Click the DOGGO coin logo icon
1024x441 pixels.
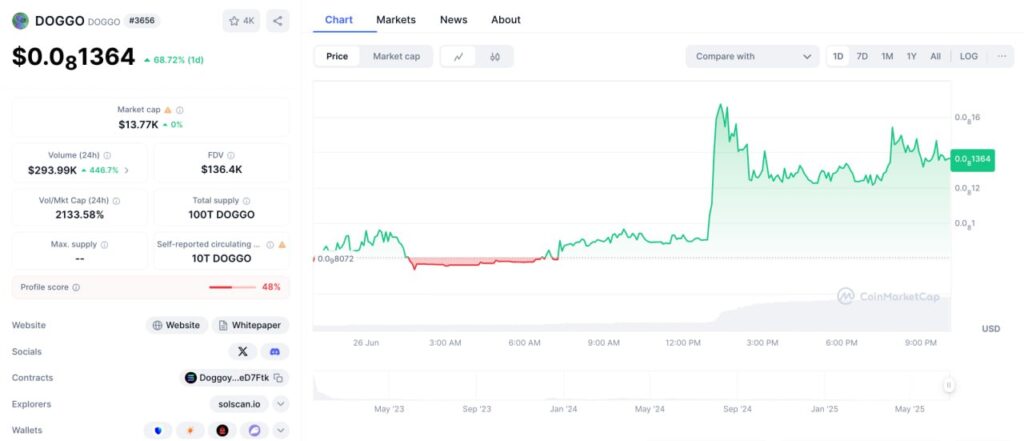click(21, 21)
